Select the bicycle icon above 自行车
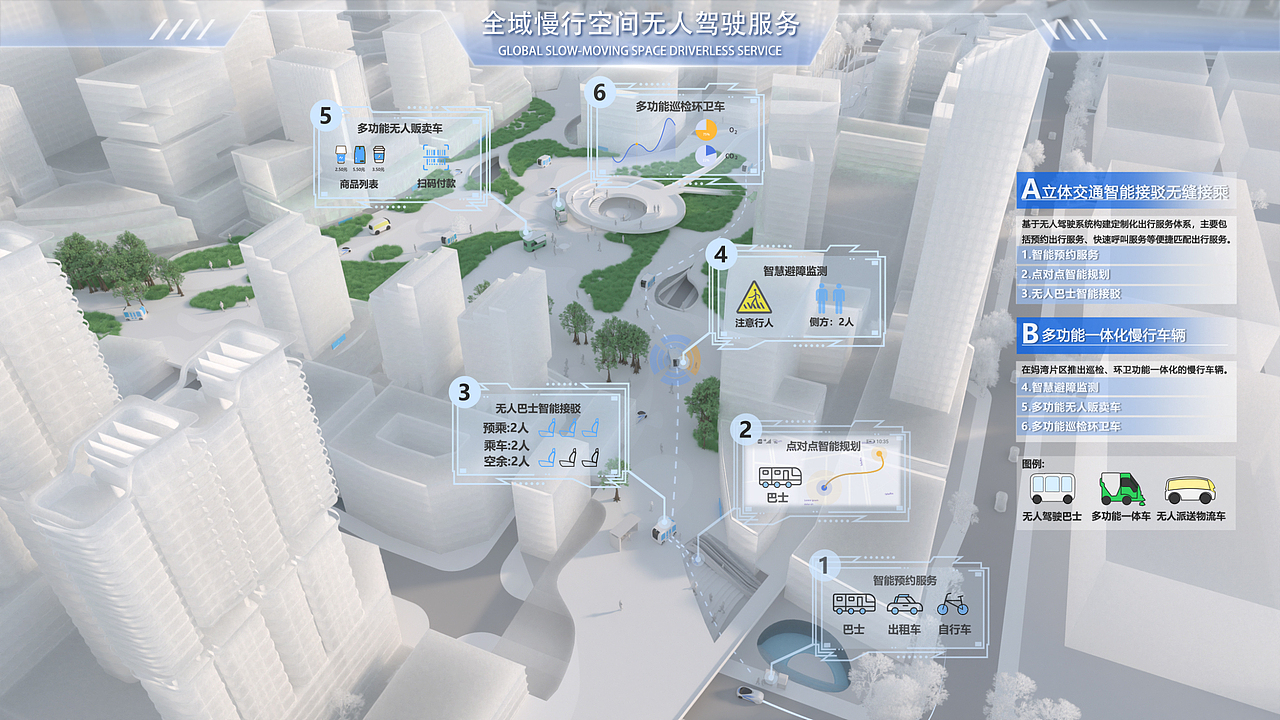 pyautogui.click(x=952, y=604)
